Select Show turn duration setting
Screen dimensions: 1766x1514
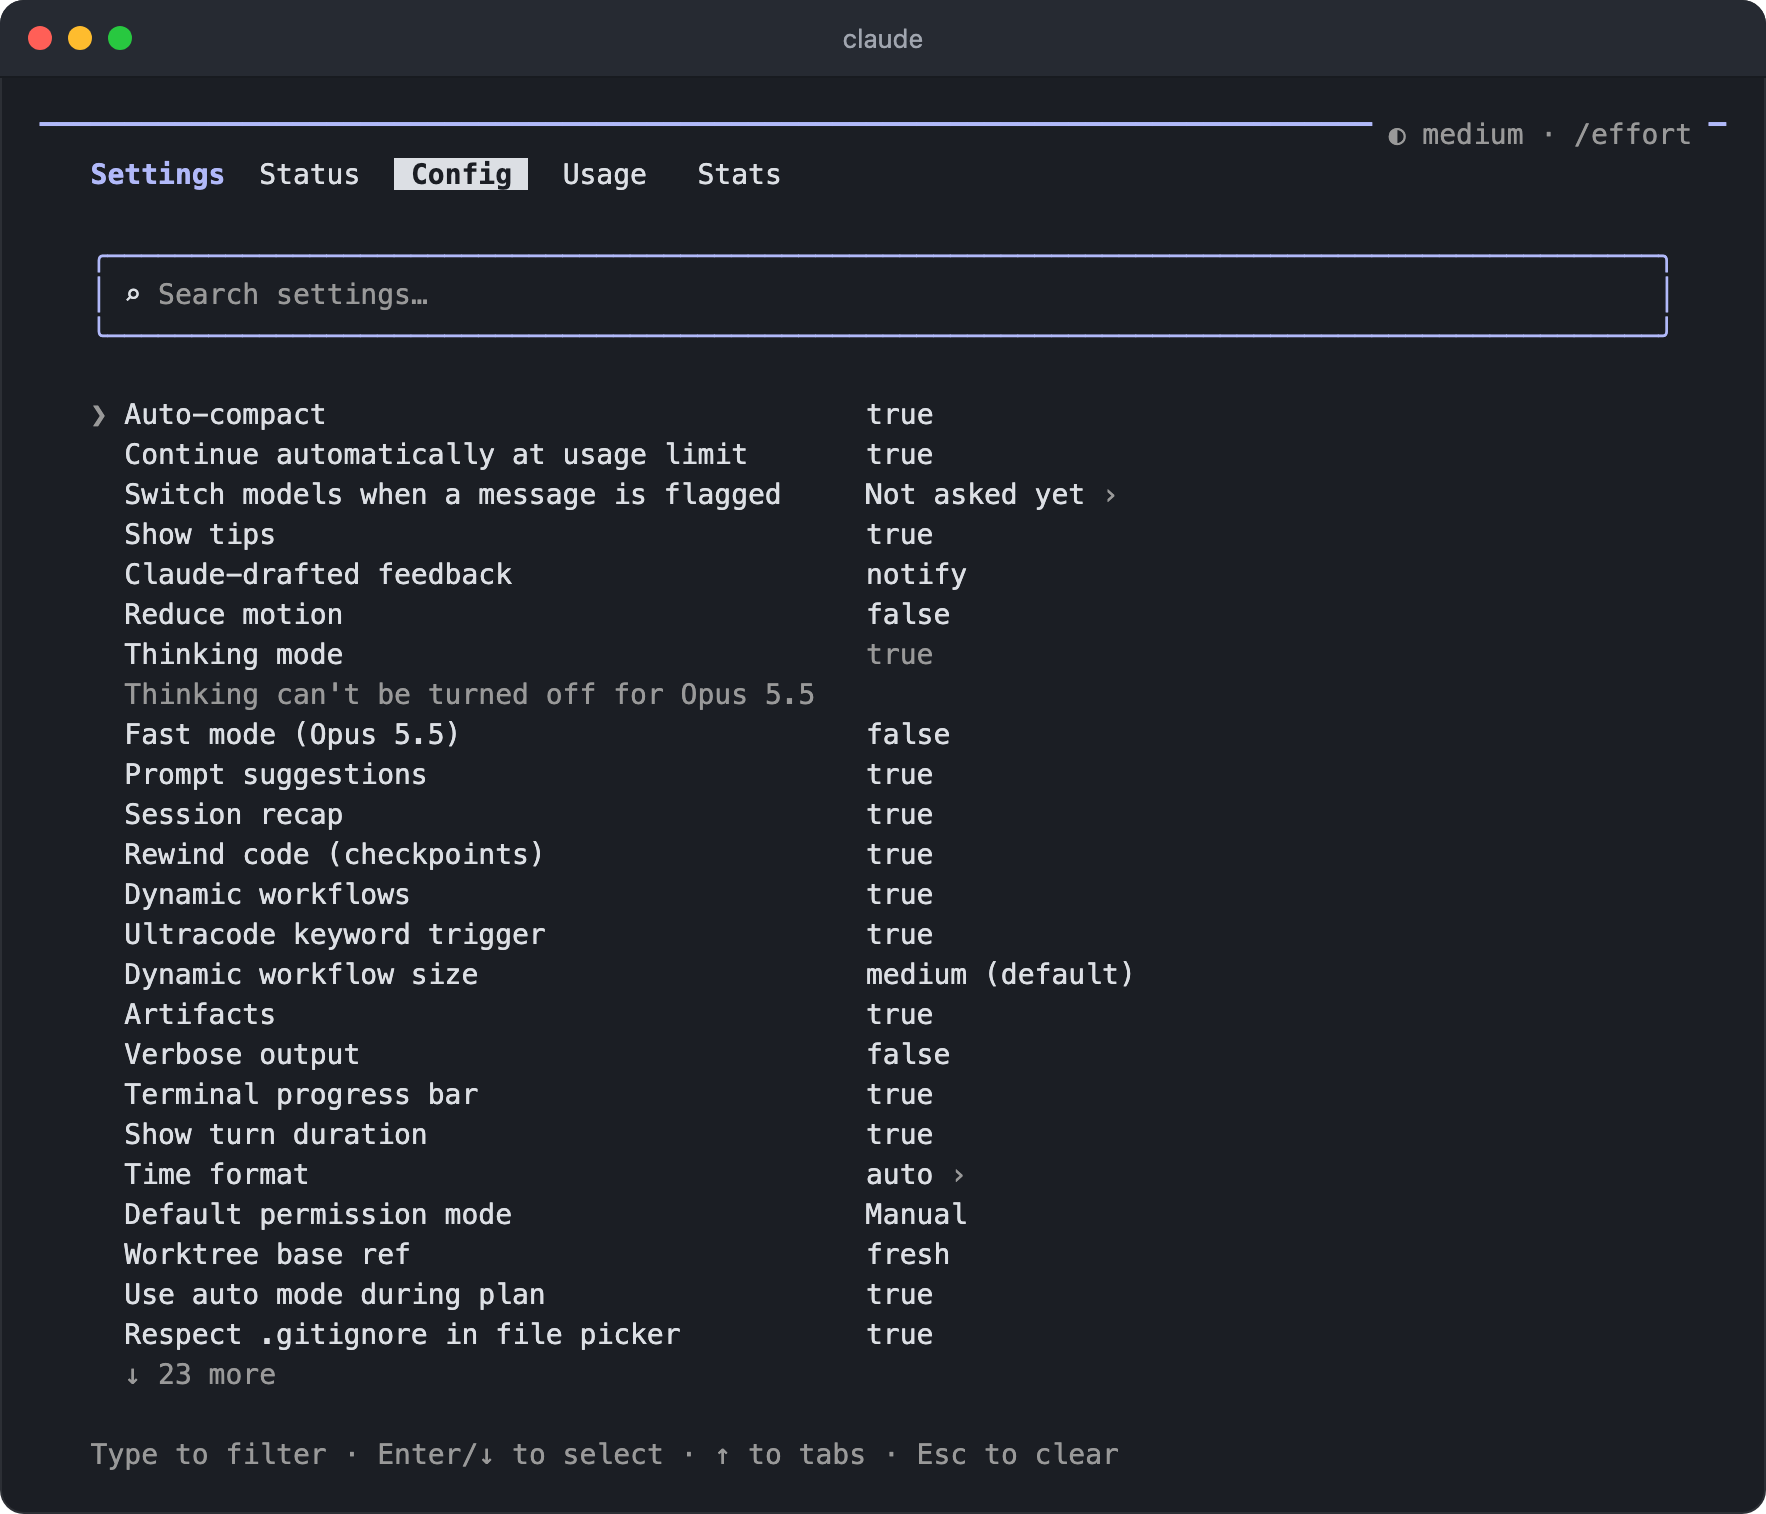pyautogui.click(x=275, y=1135)
